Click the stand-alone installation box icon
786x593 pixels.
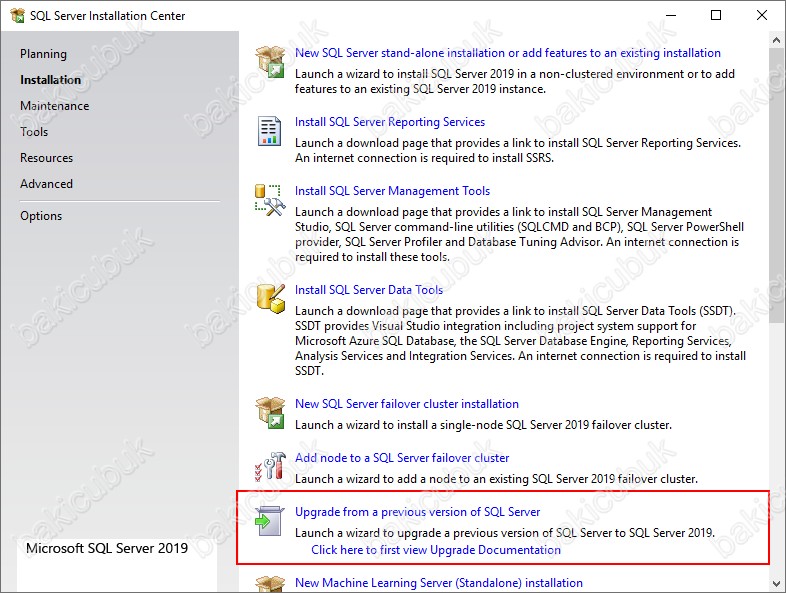point(270,61)
